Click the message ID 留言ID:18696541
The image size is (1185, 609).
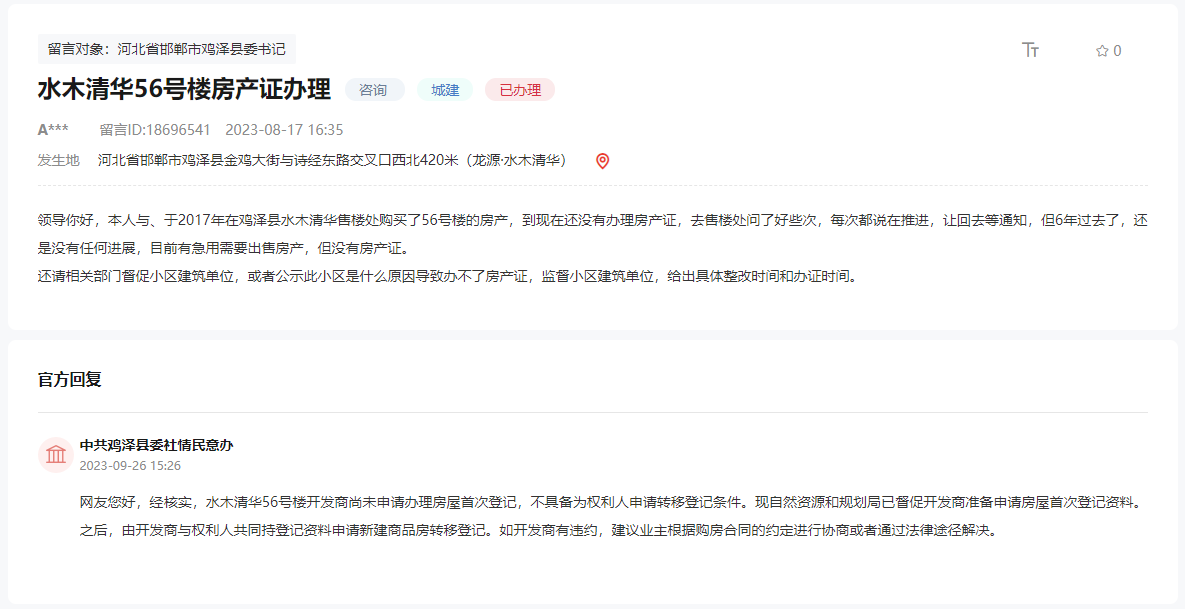pos(155,130)
